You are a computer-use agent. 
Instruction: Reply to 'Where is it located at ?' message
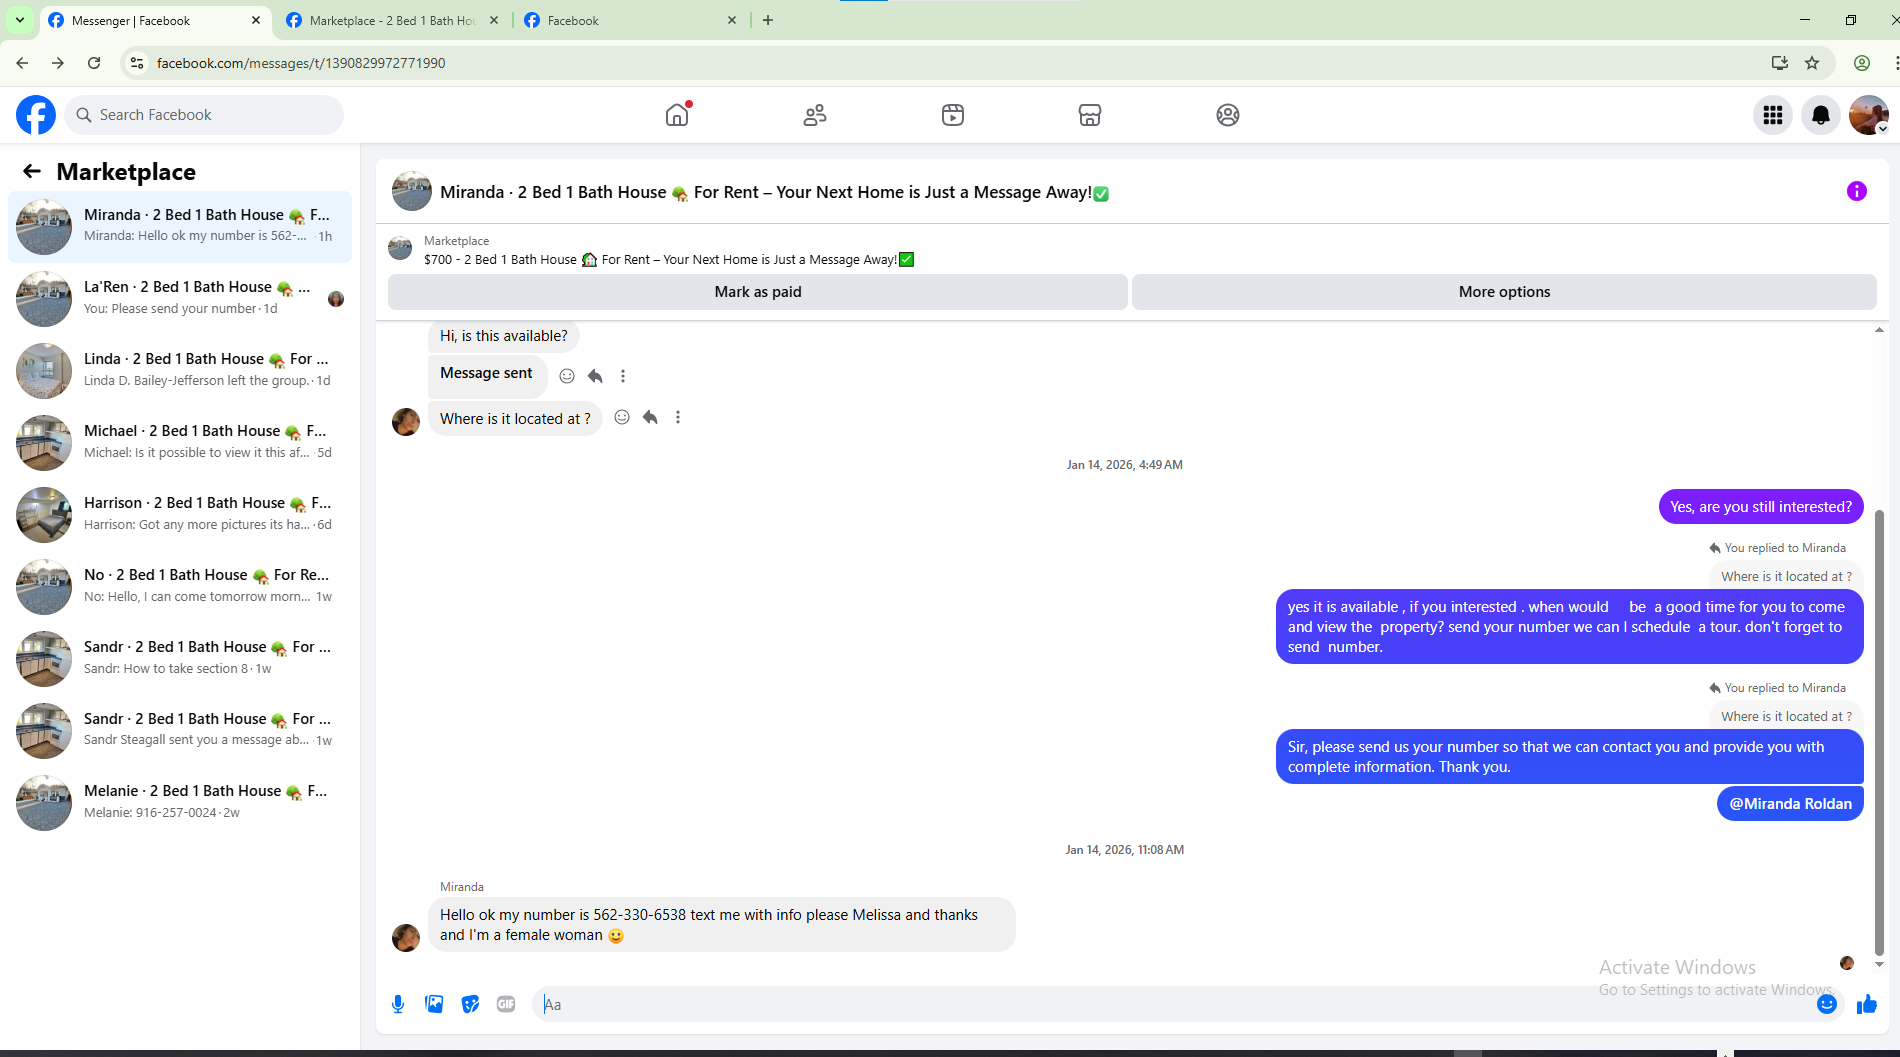[x=650, y=417]
